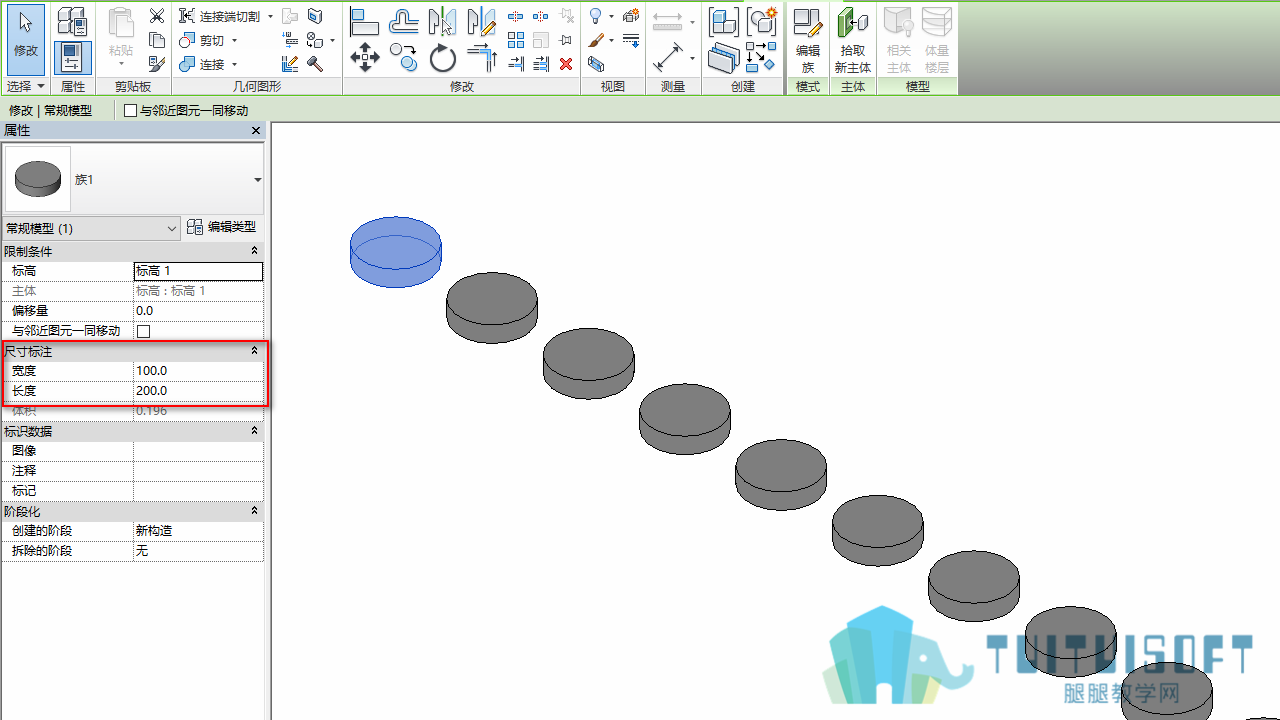
Task: Choose the Copy tool with circles icon
Action: [404, 58]
